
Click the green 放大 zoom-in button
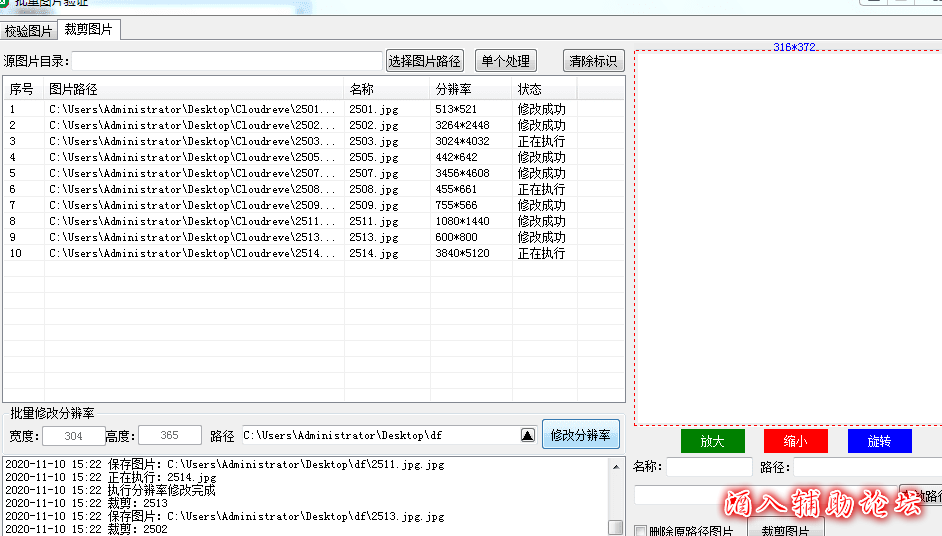click(x=712, y=441)
